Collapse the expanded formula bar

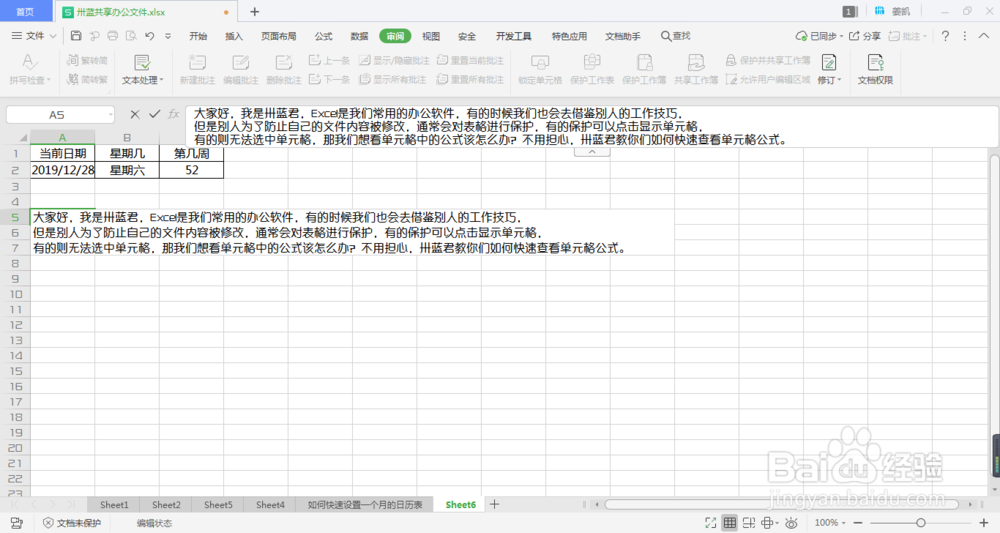pos(592,152)
